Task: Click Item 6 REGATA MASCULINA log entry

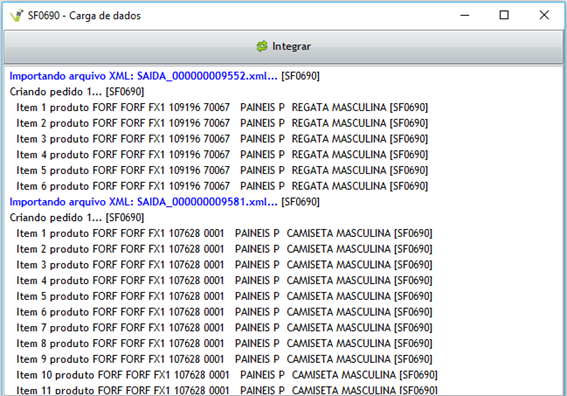Action: pyautogui.click(x=222, y=186)
